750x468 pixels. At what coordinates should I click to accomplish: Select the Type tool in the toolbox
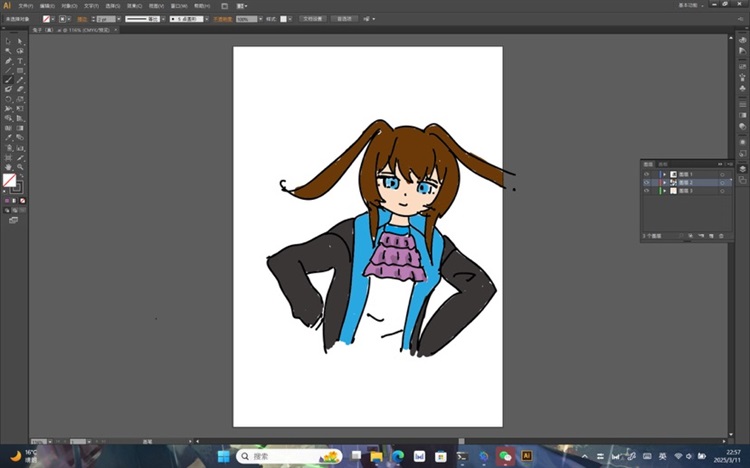pyautogui.click(x=20, y=61)
